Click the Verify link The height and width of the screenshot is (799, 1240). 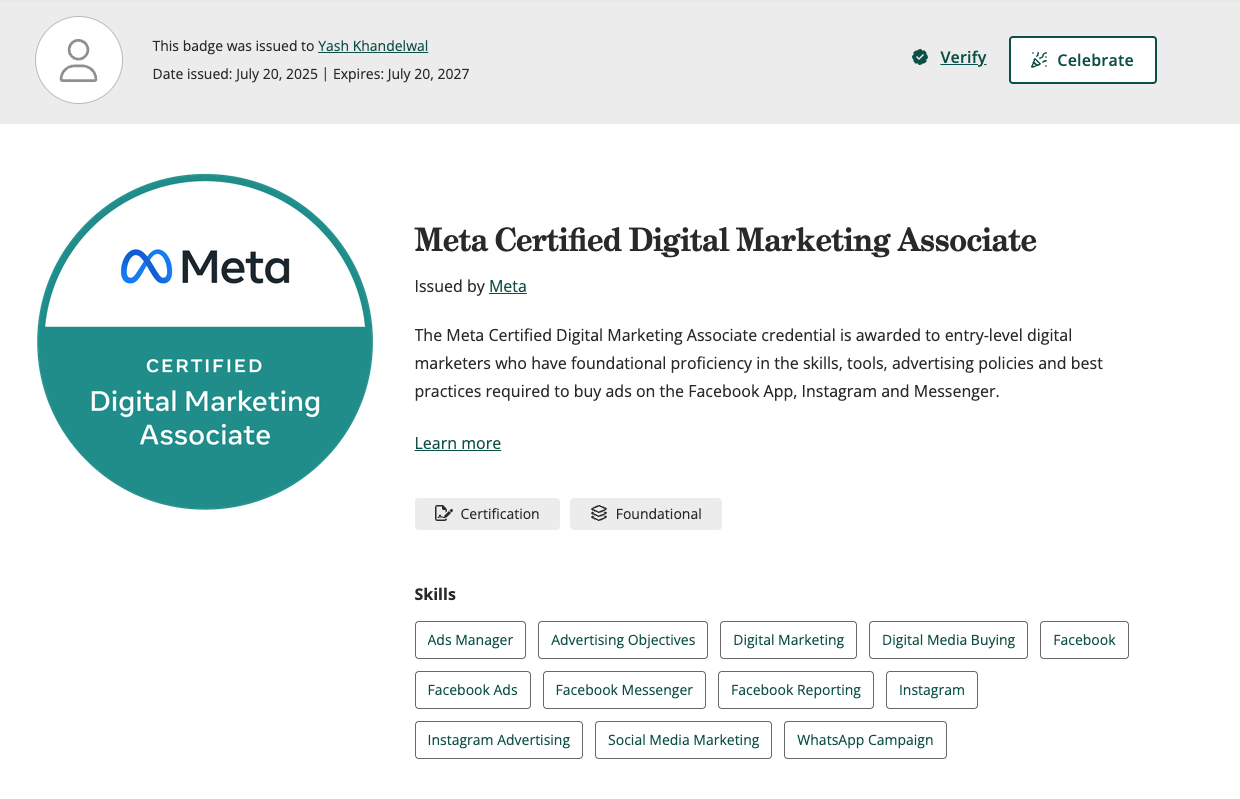click(x=963, y=58)
